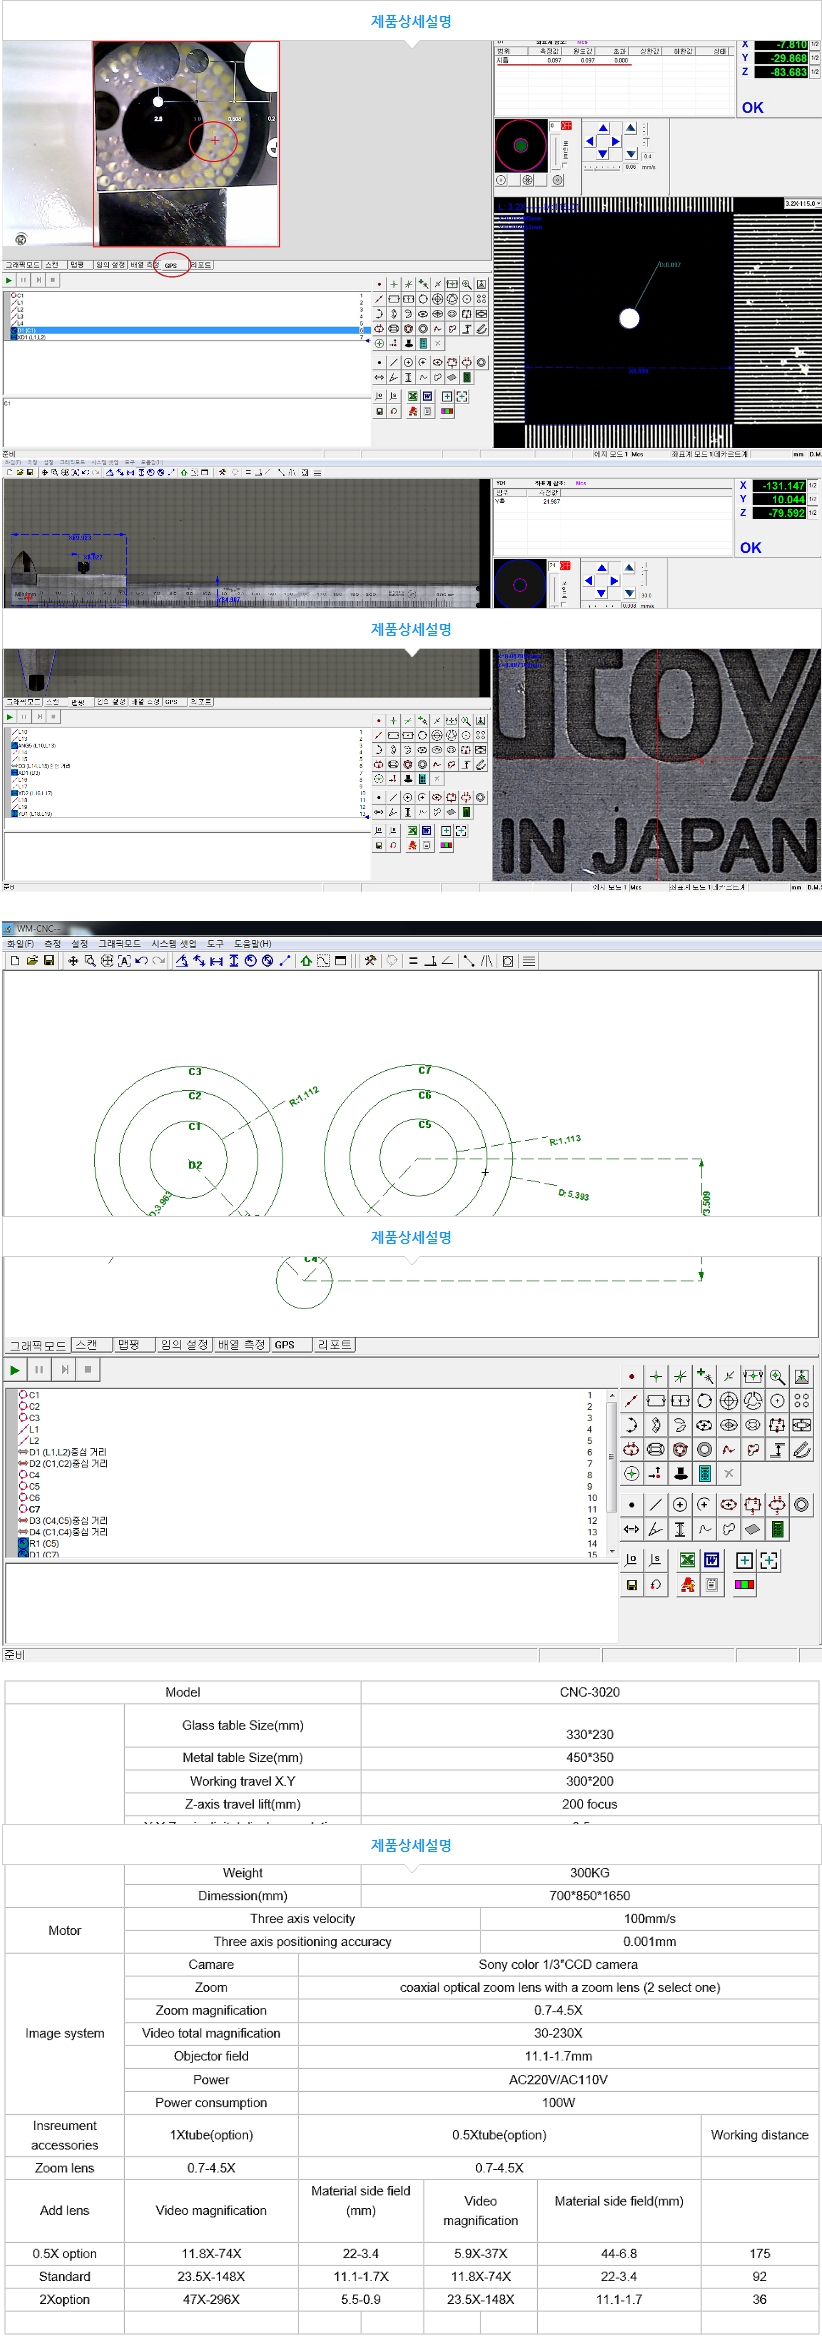Select the gray ring measure tool
Image resolution: width=822 pixels, height=2340 pixels.
704,1449
